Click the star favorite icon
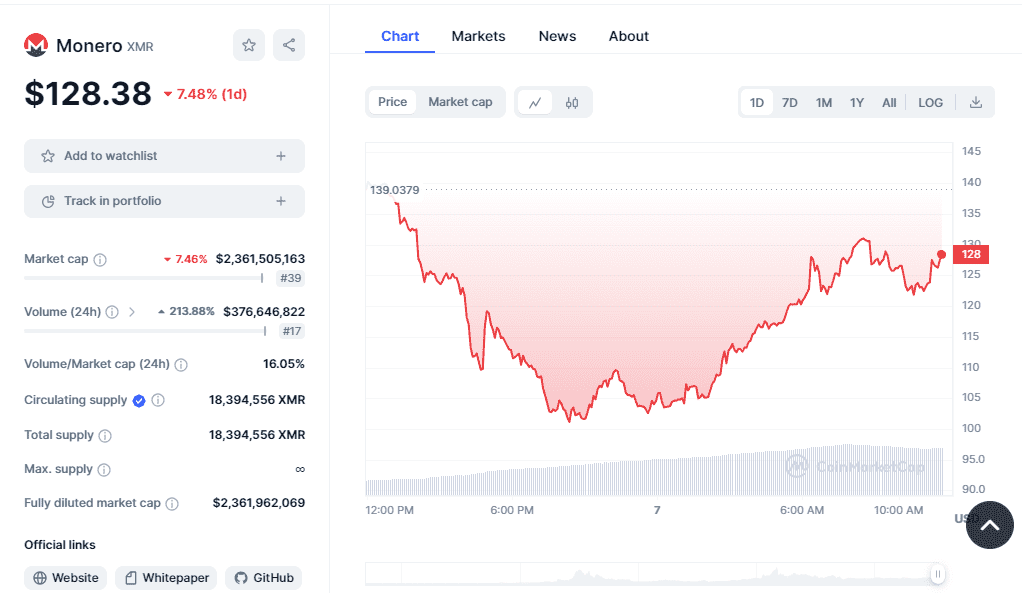 pos(249,45)
